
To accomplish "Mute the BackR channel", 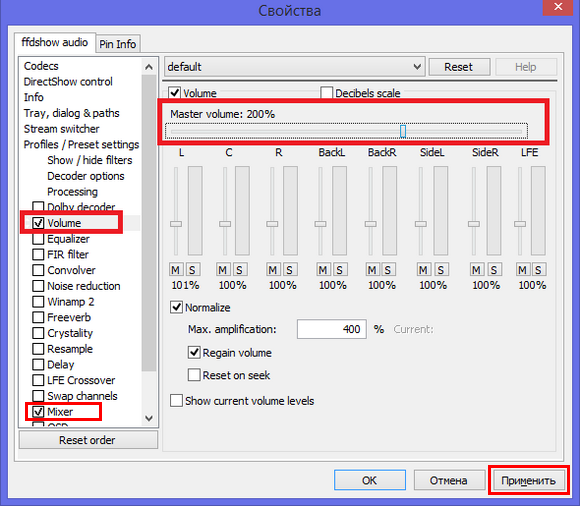I will tap(372, 270).
